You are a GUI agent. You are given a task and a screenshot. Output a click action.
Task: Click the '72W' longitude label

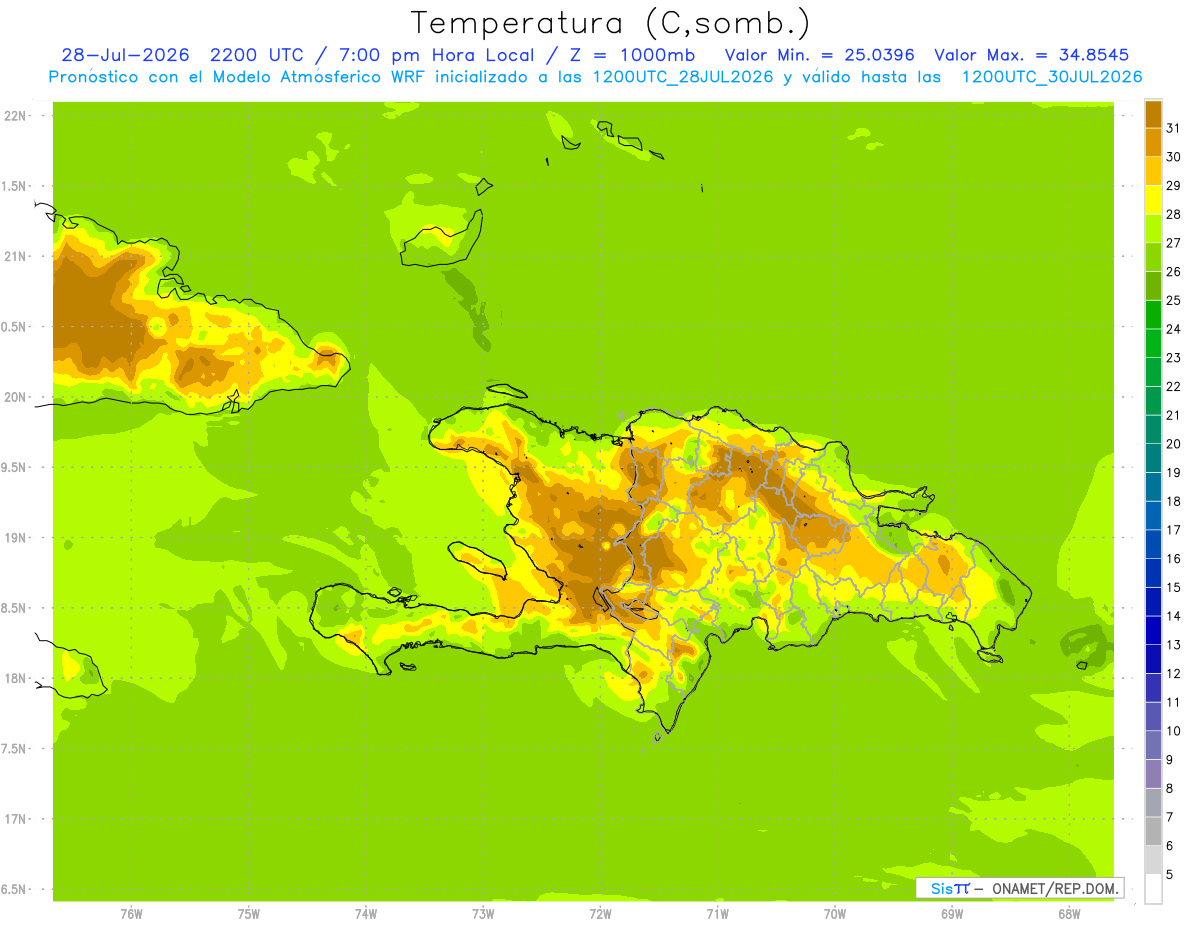point(600,914)
